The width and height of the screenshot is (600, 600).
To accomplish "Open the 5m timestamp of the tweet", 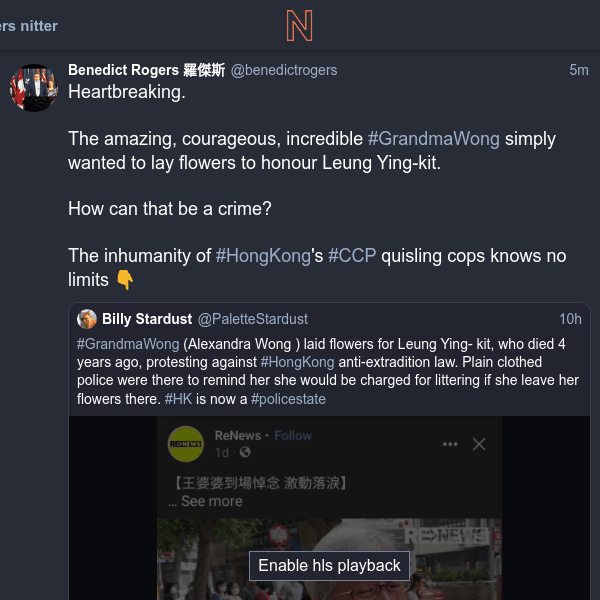I will click(x=579, y=70).
